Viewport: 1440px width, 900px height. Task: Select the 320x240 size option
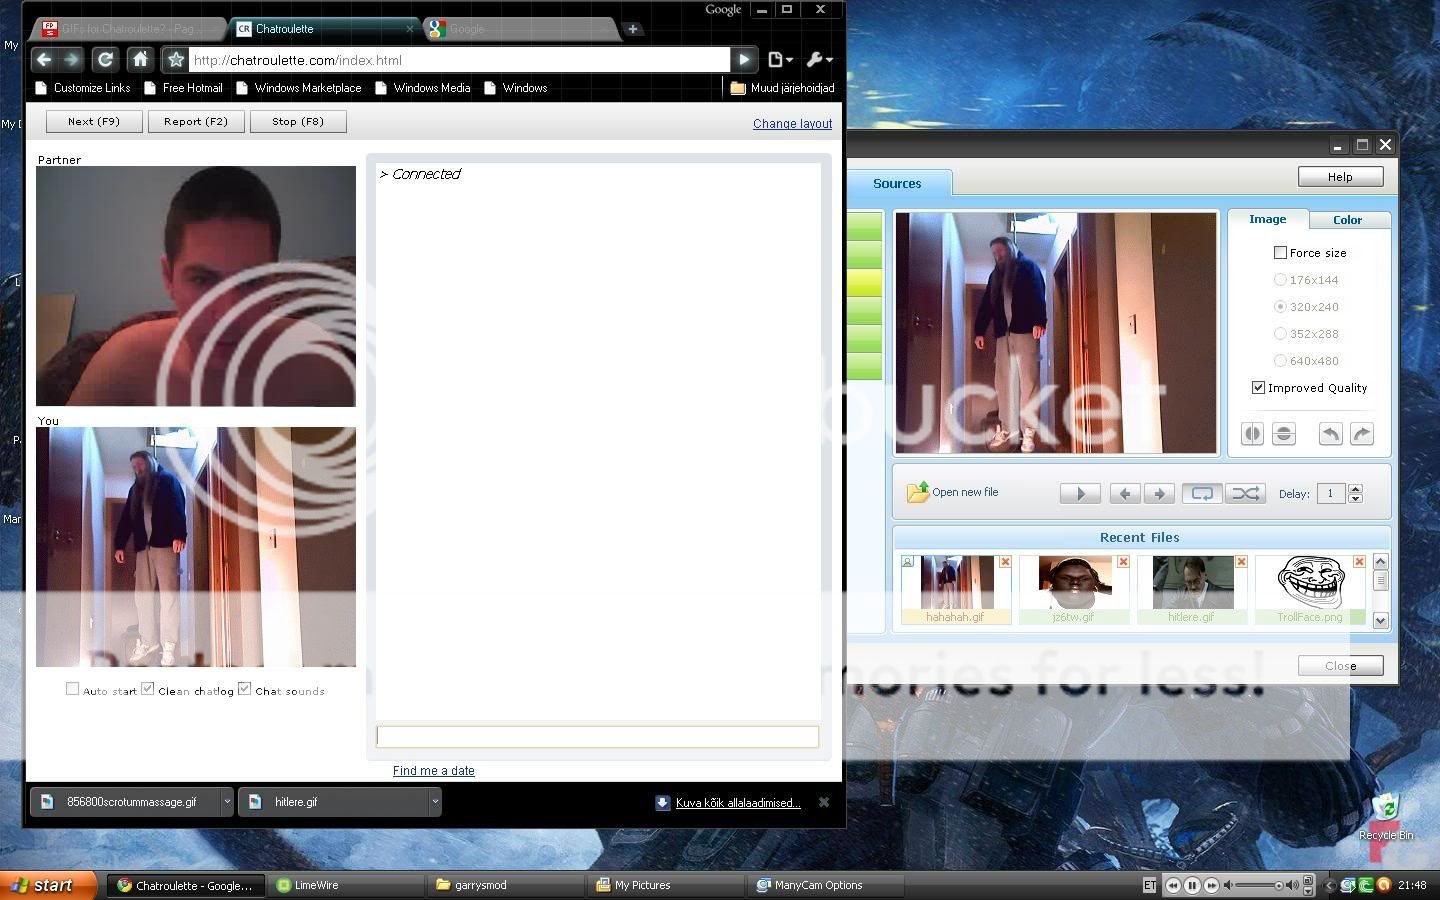pos(1280,307)
